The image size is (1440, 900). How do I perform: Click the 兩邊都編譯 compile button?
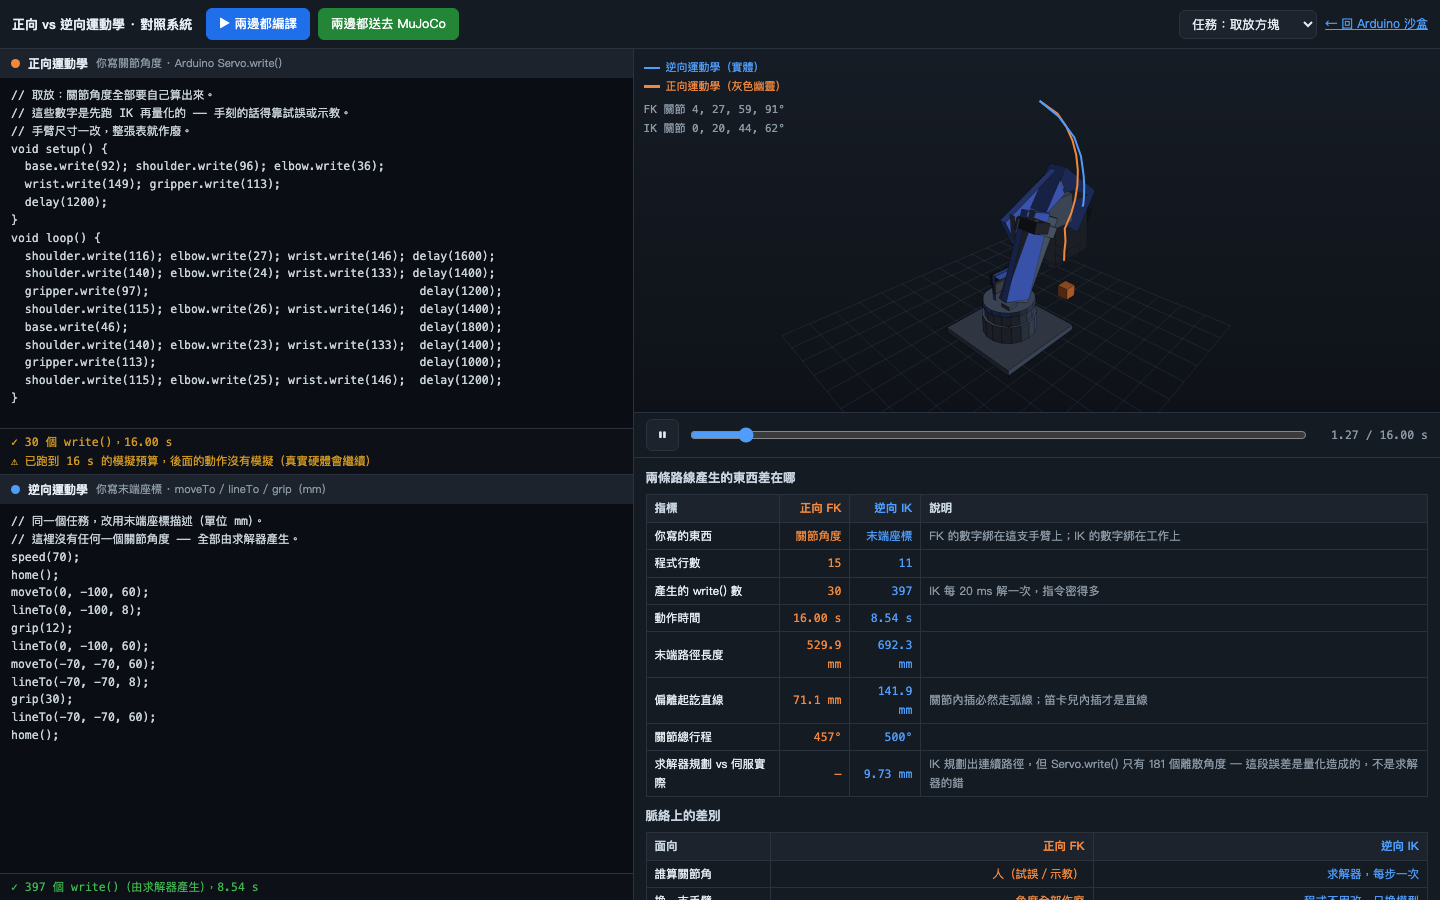click(258, 24)
